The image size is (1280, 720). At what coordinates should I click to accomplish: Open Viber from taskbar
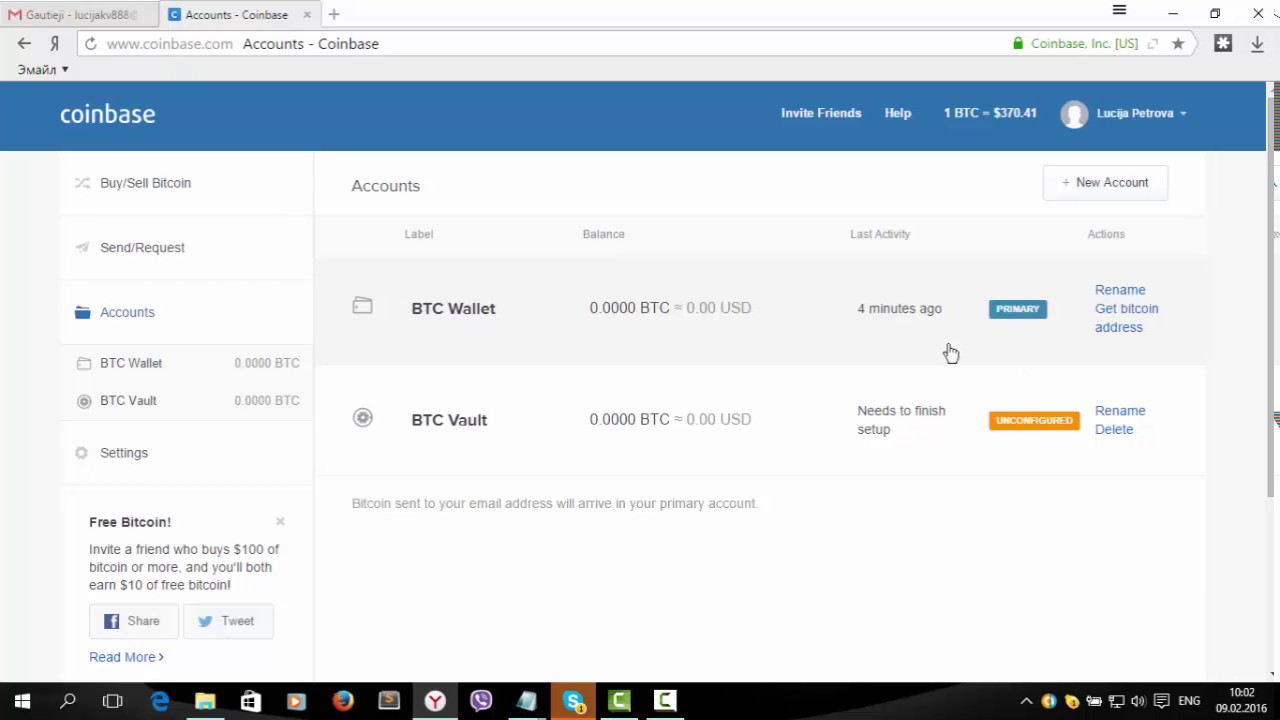tap(481, 701)
